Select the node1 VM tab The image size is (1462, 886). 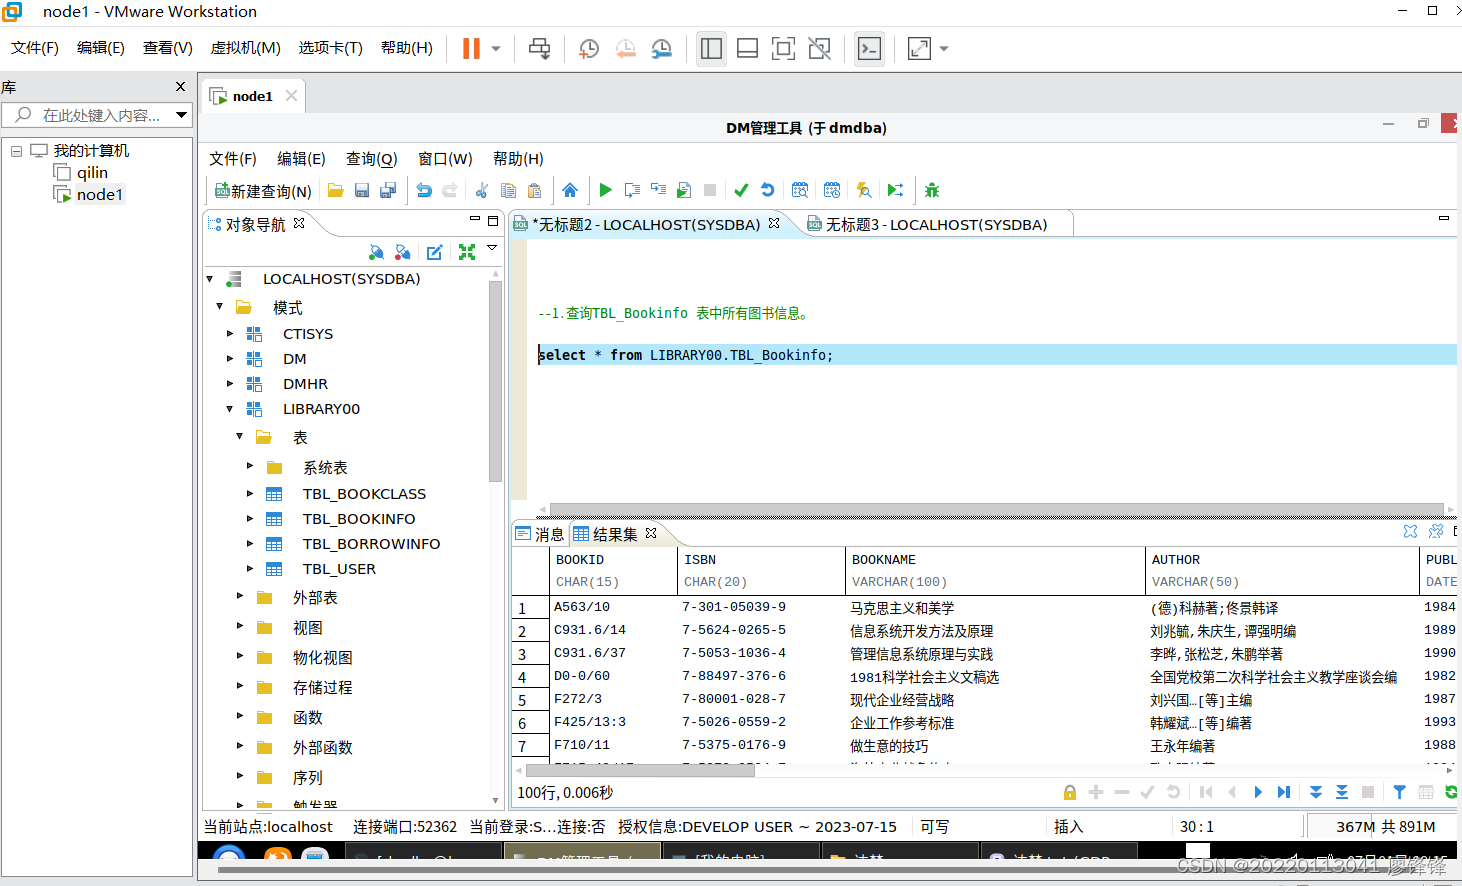(x=252, y=96)
